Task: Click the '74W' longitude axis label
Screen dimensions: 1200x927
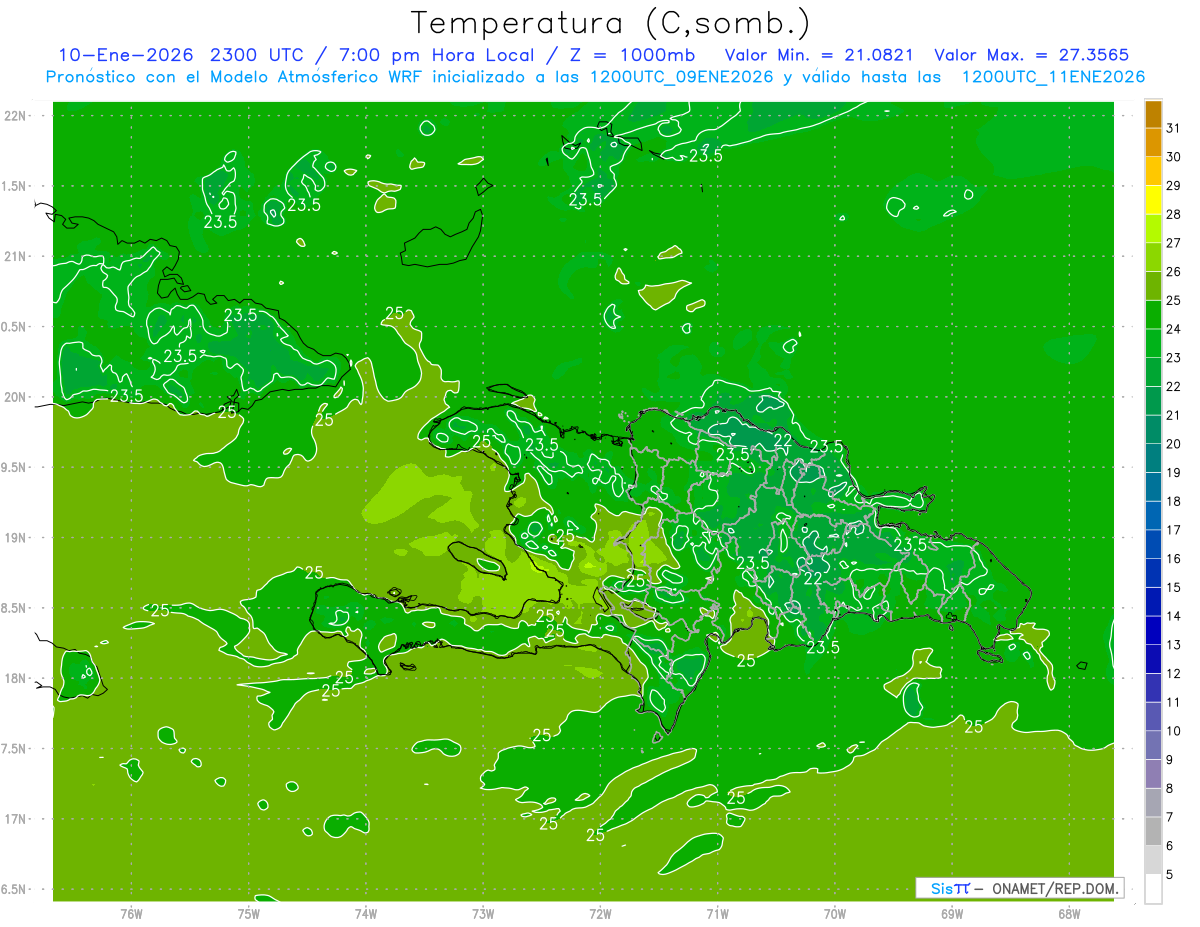Action: [x=365, y=913]
